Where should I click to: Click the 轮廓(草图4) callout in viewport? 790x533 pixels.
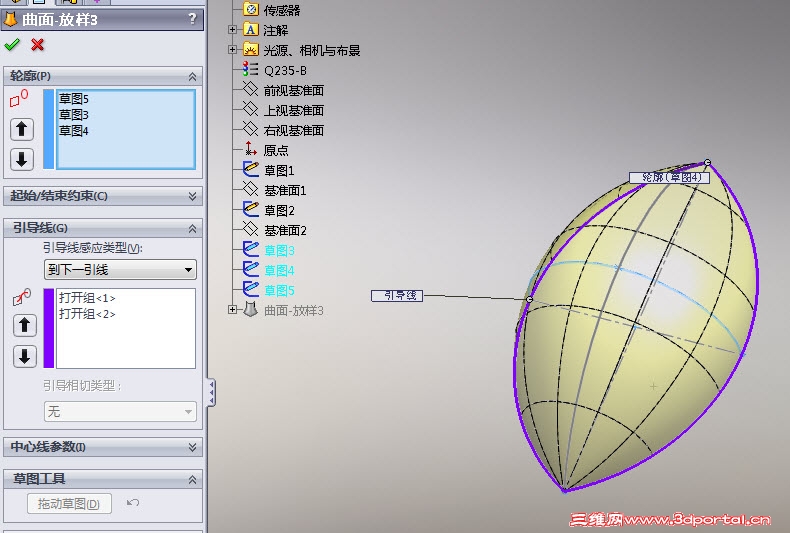tap(670, 177)
